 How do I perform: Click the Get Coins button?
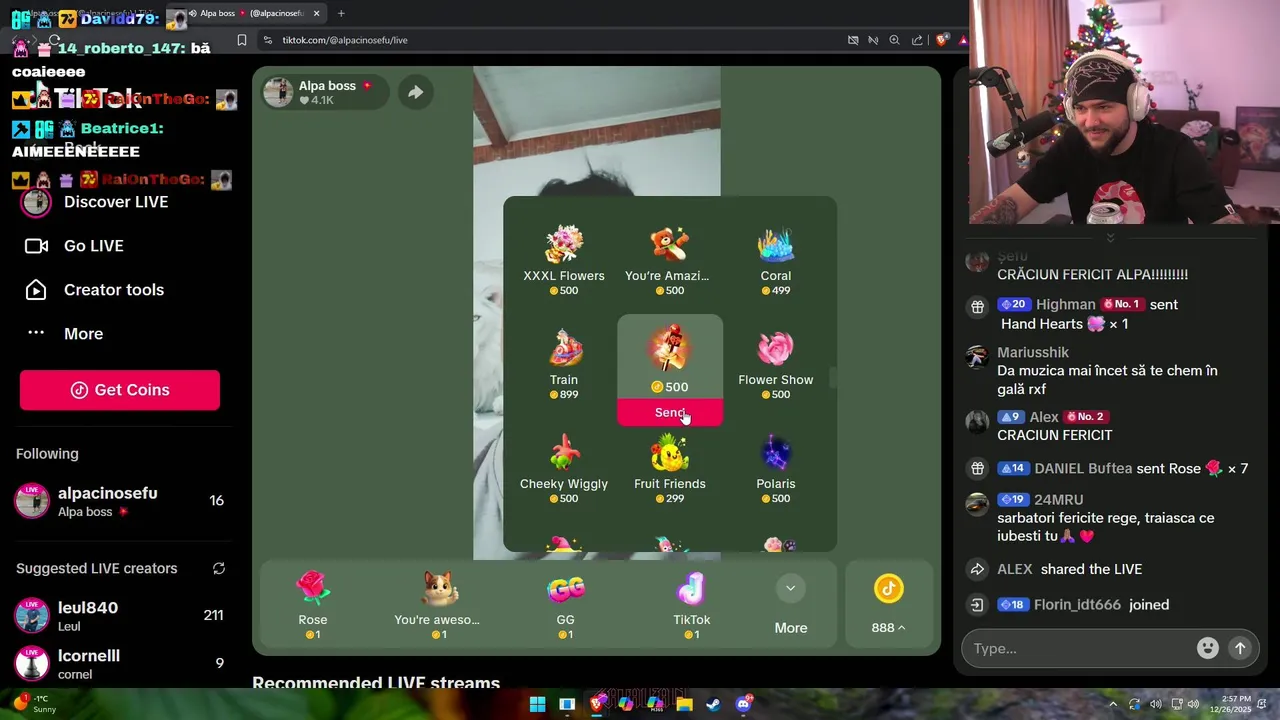coord(120,390)
